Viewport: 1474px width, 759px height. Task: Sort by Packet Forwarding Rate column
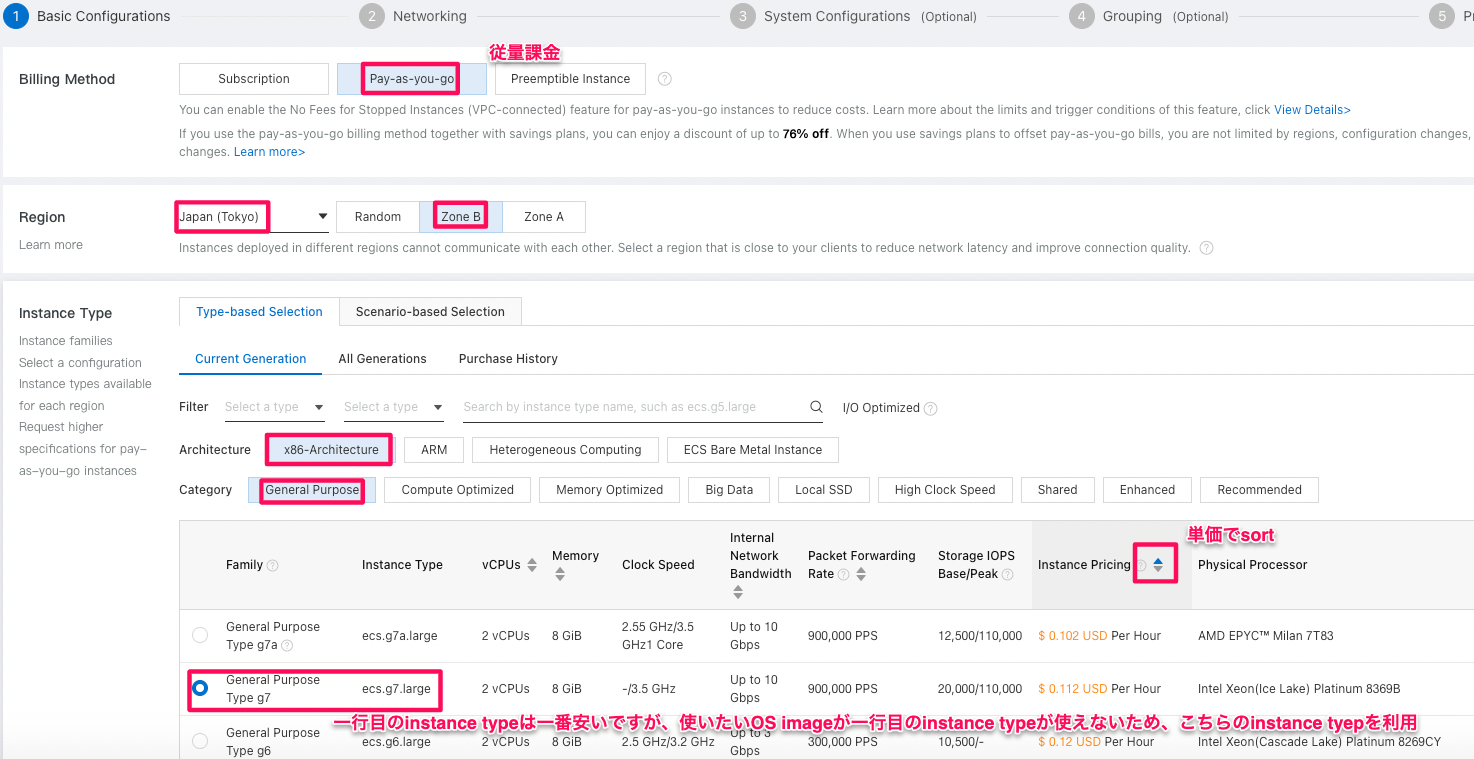[861, 574]
